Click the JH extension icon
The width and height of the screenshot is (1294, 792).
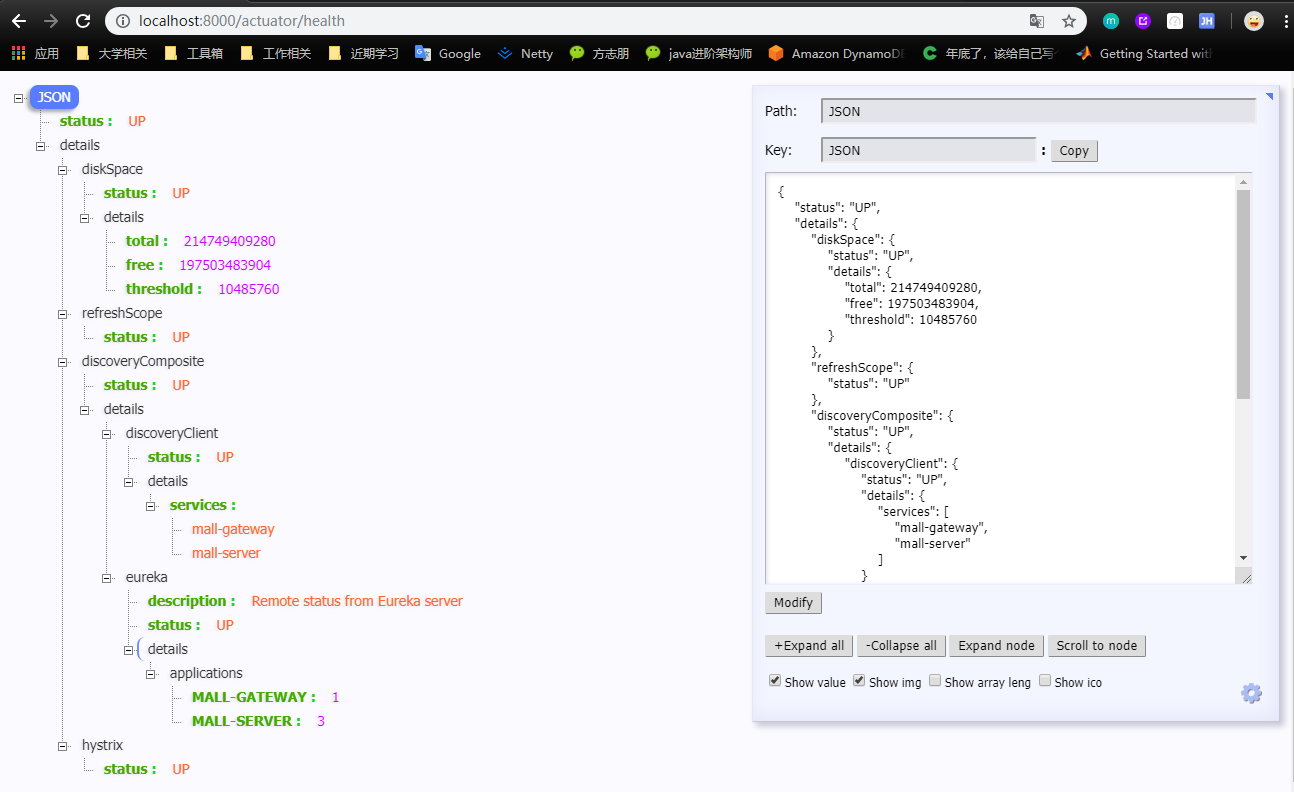1206,20
